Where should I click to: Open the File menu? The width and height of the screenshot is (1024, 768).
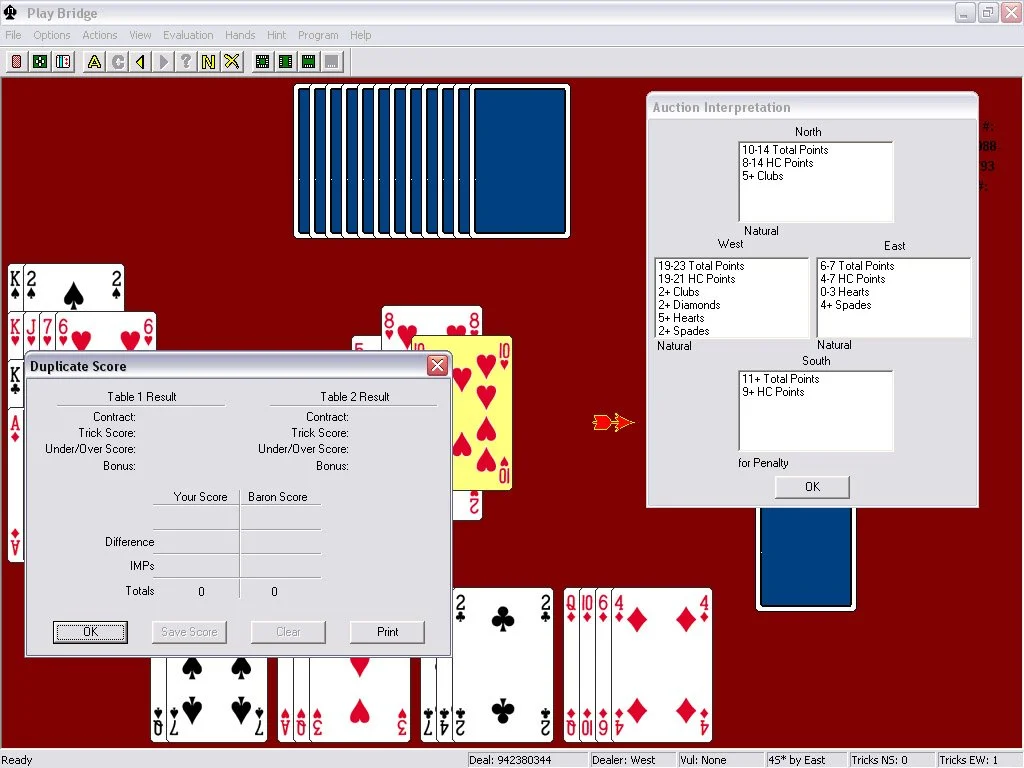pyautogui.click(x=13, y=35)
